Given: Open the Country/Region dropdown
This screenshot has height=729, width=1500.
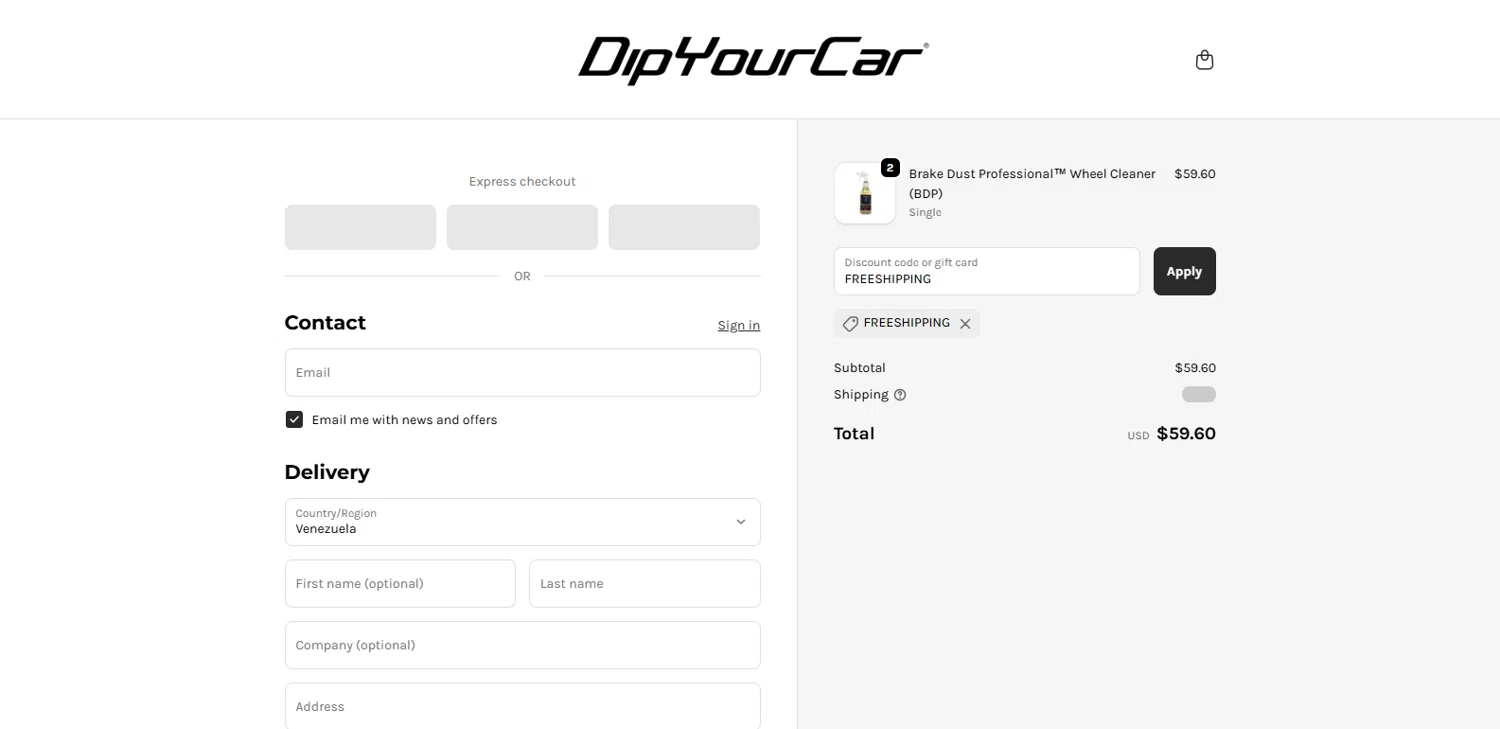Looking at the screenshot, I should pos(522,522).
